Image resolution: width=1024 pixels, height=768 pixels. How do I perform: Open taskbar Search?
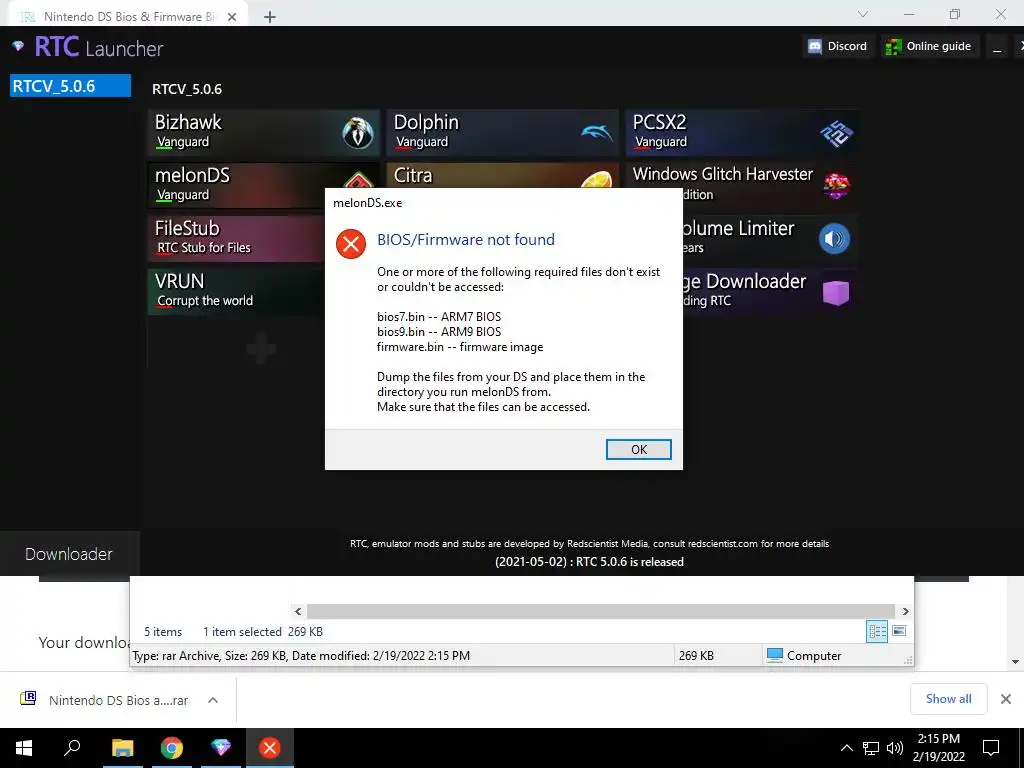(72, 748)
